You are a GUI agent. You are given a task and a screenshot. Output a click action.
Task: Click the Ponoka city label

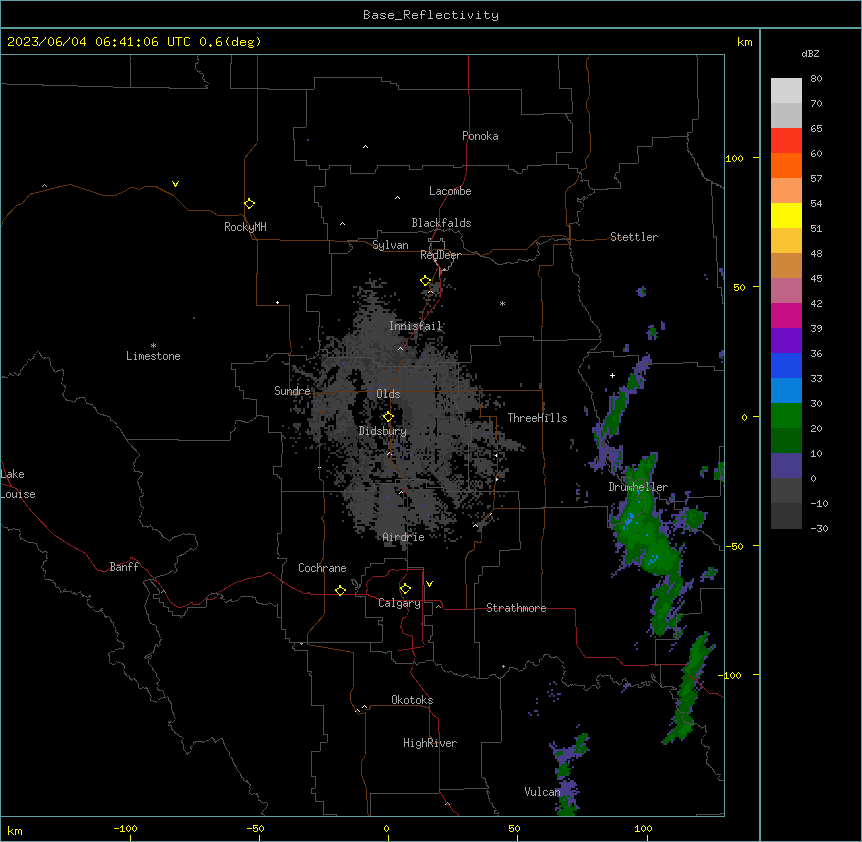coord(480,136)
